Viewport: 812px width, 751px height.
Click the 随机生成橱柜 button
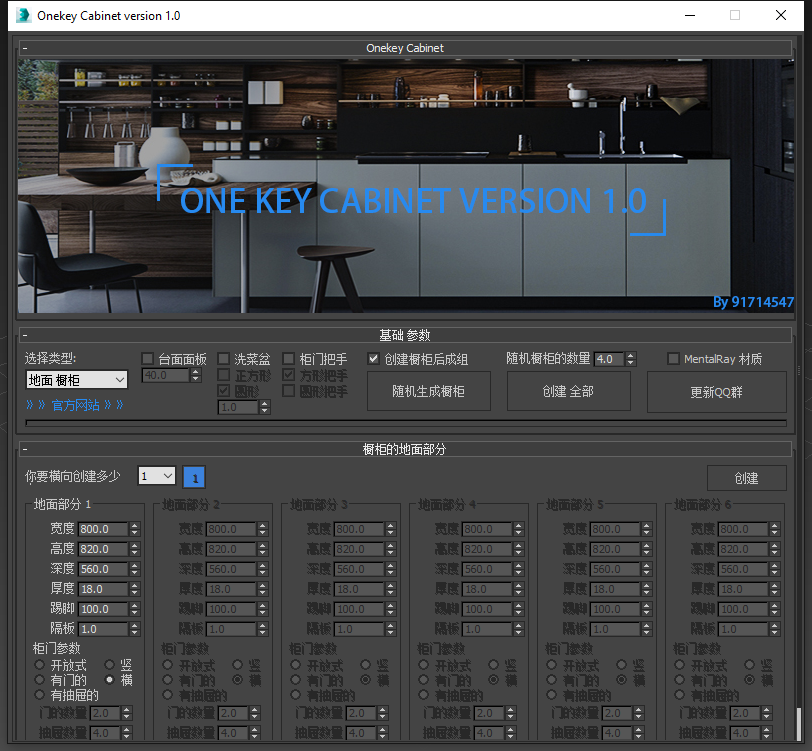coord(428,391)
